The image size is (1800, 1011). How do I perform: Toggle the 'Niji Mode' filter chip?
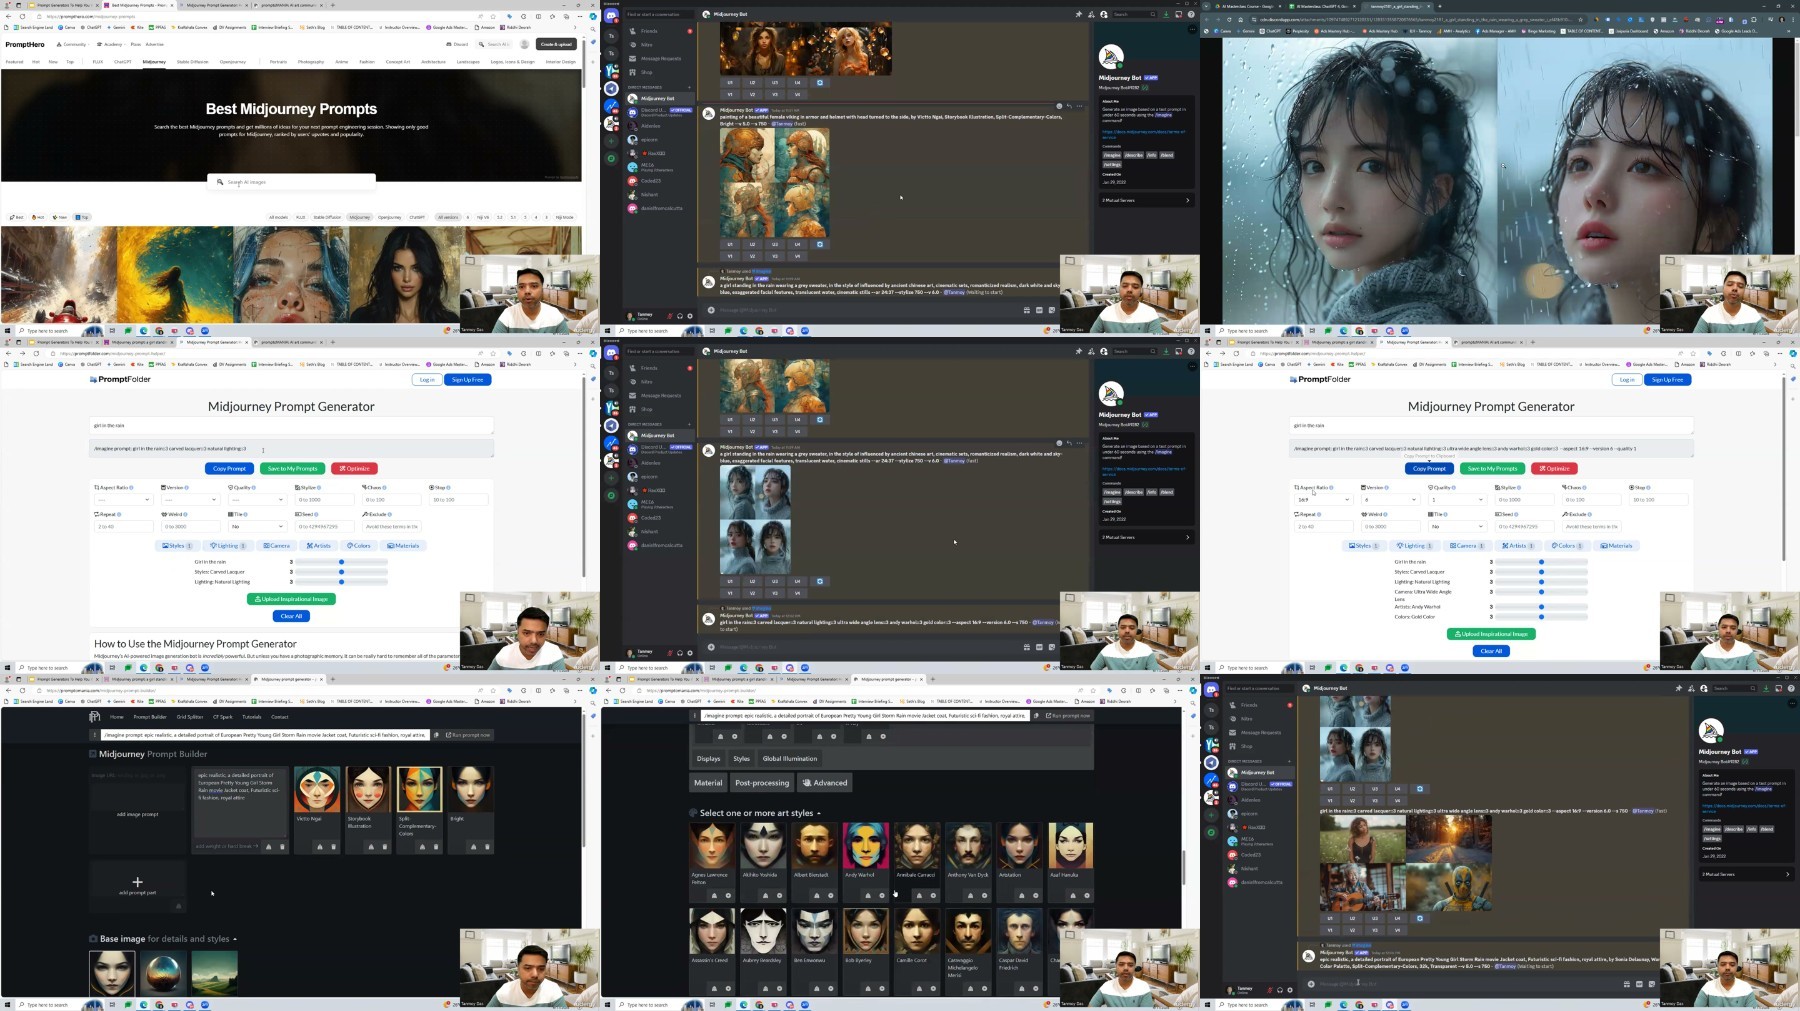pyautogui.click(x=565, y=217)
